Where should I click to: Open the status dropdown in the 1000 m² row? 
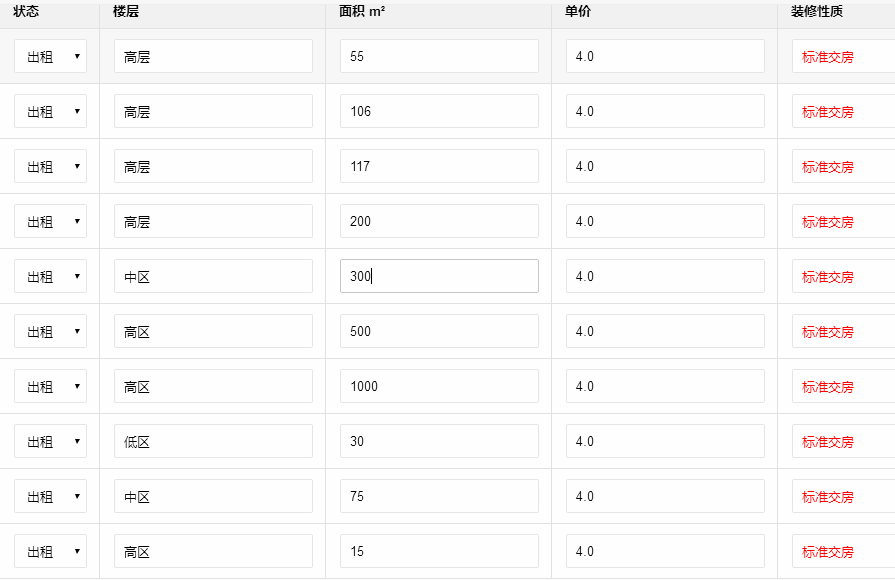[x=50, y=387]
